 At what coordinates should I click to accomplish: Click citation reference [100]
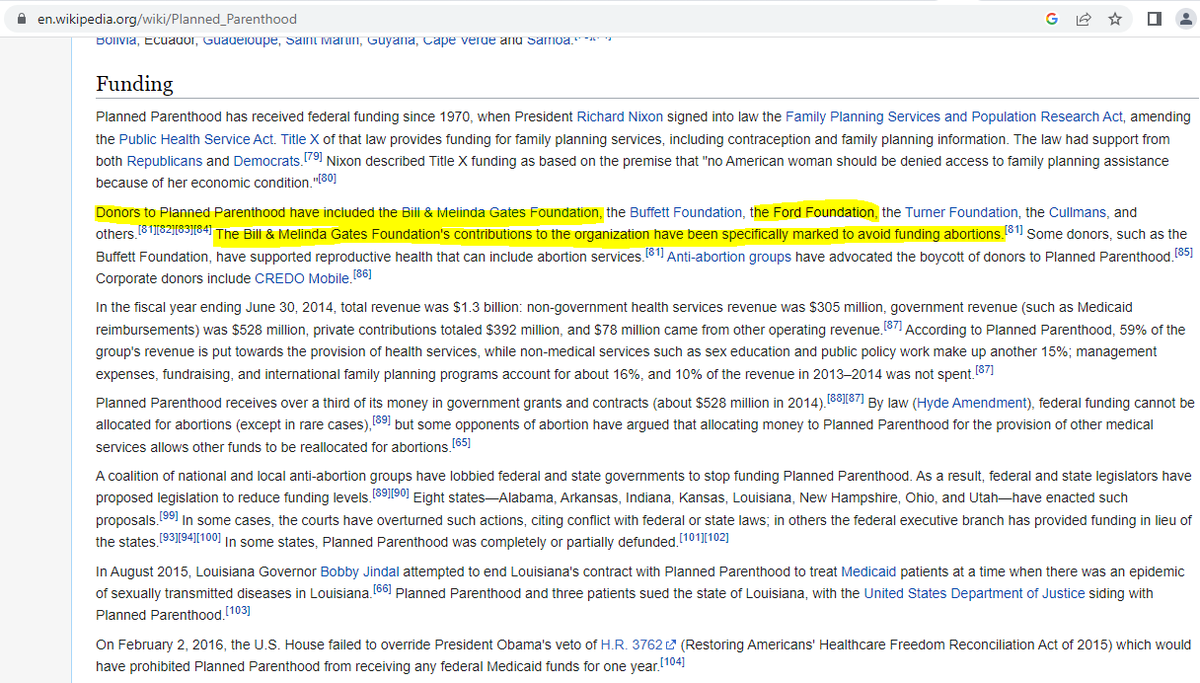click(x=209, y=537)
